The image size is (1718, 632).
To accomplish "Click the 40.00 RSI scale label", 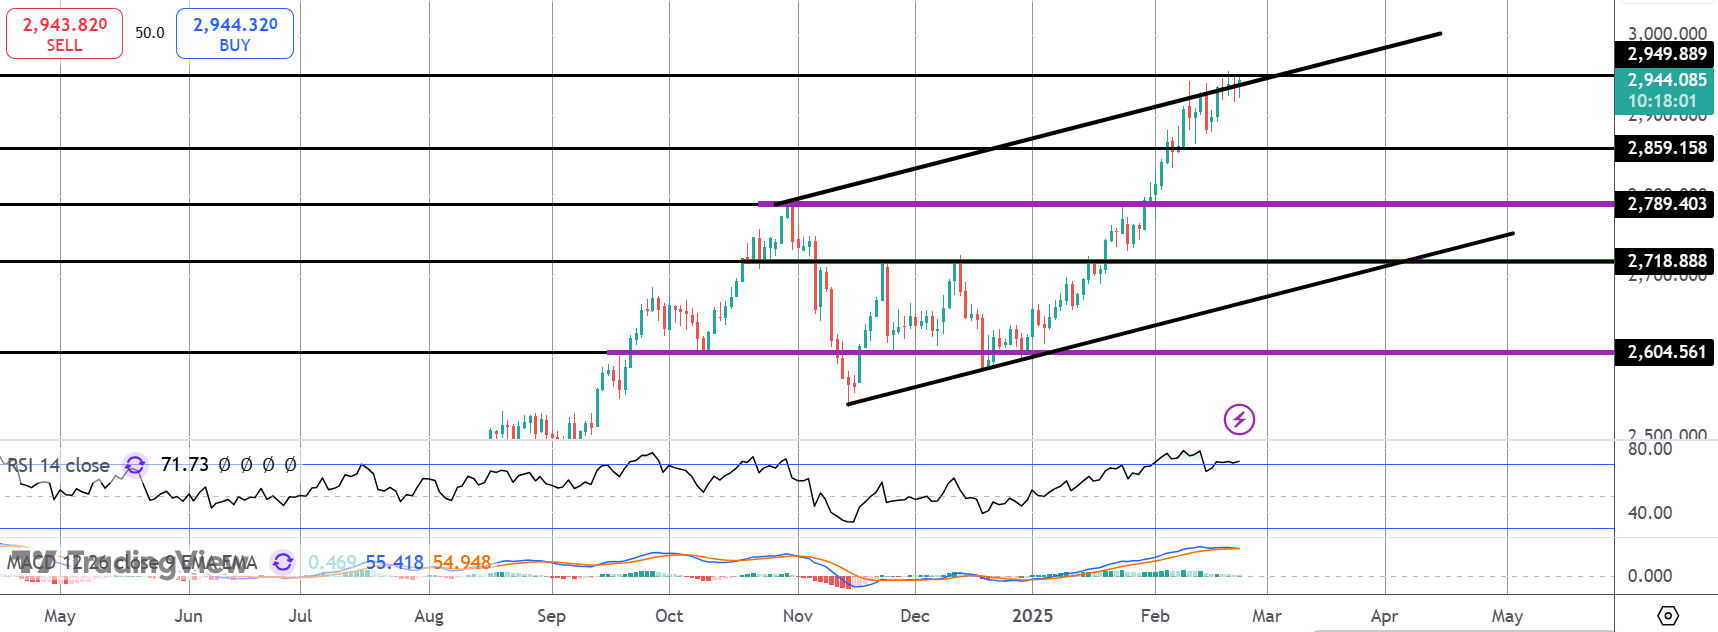I will [x=1650, y=513].
